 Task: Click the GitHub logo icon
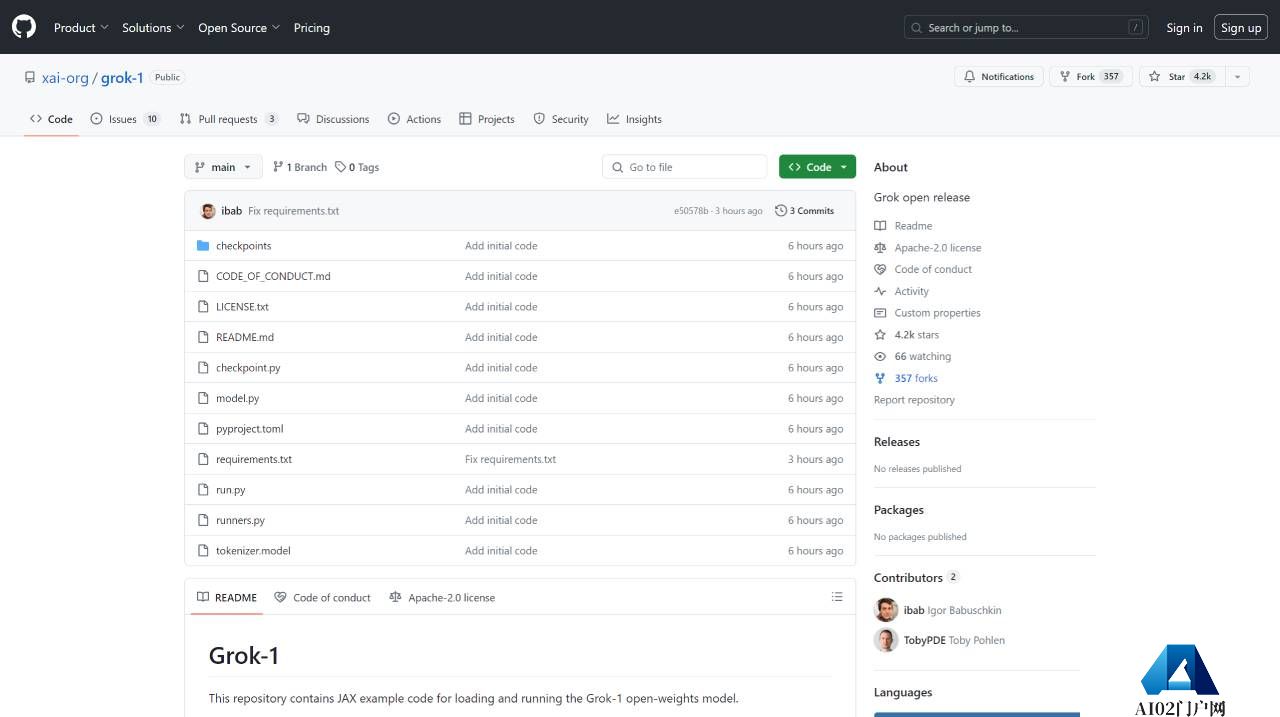click(x=24, y=27)
